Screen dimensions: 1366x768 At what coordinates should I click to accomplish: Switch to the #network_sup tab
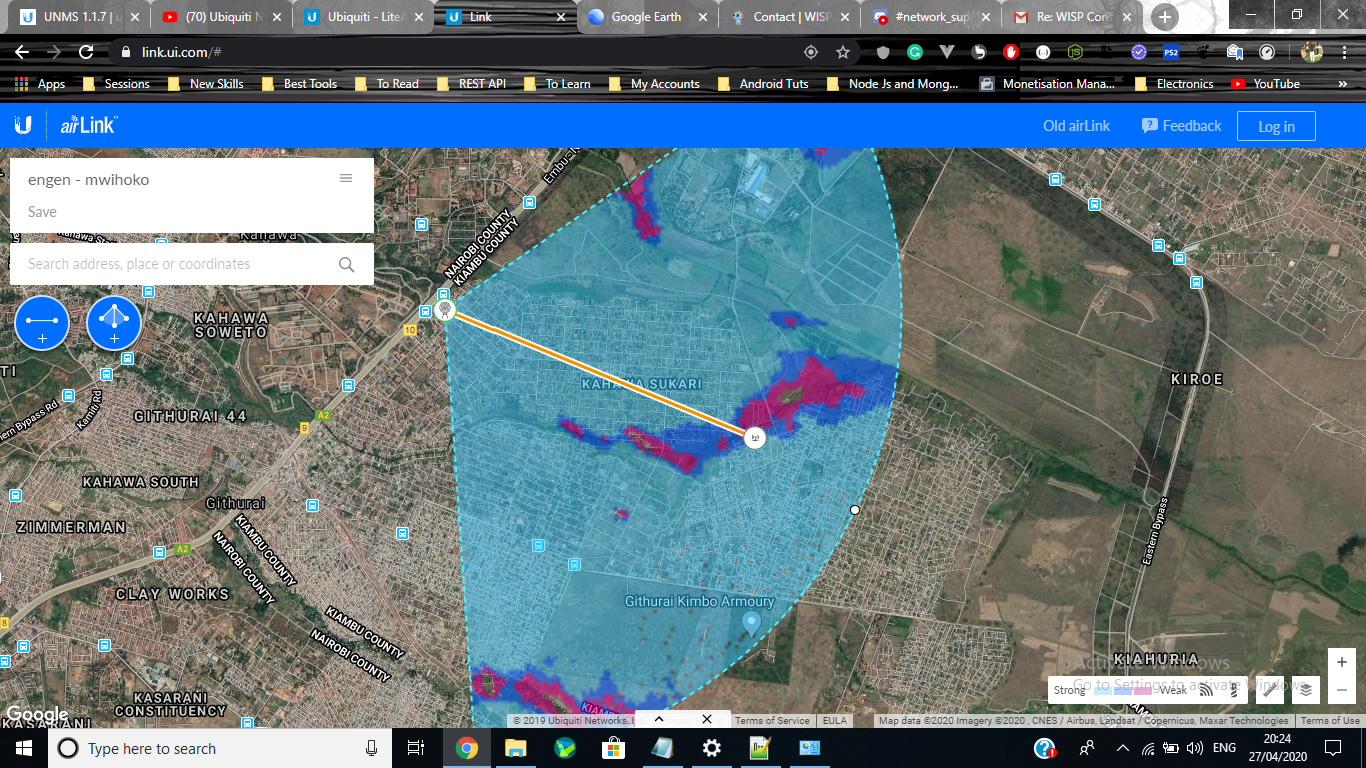point(932,16)
